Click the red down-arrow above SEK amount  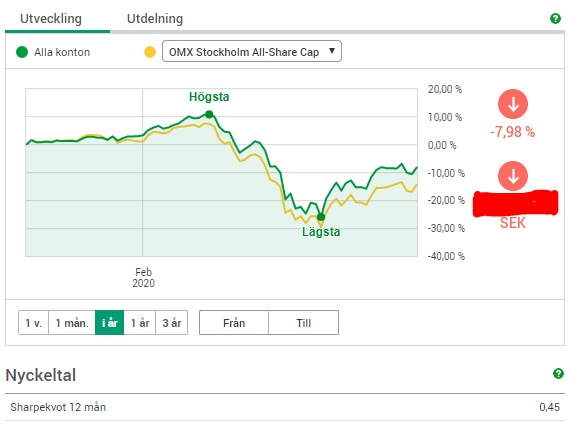click(x=513, y=176)
